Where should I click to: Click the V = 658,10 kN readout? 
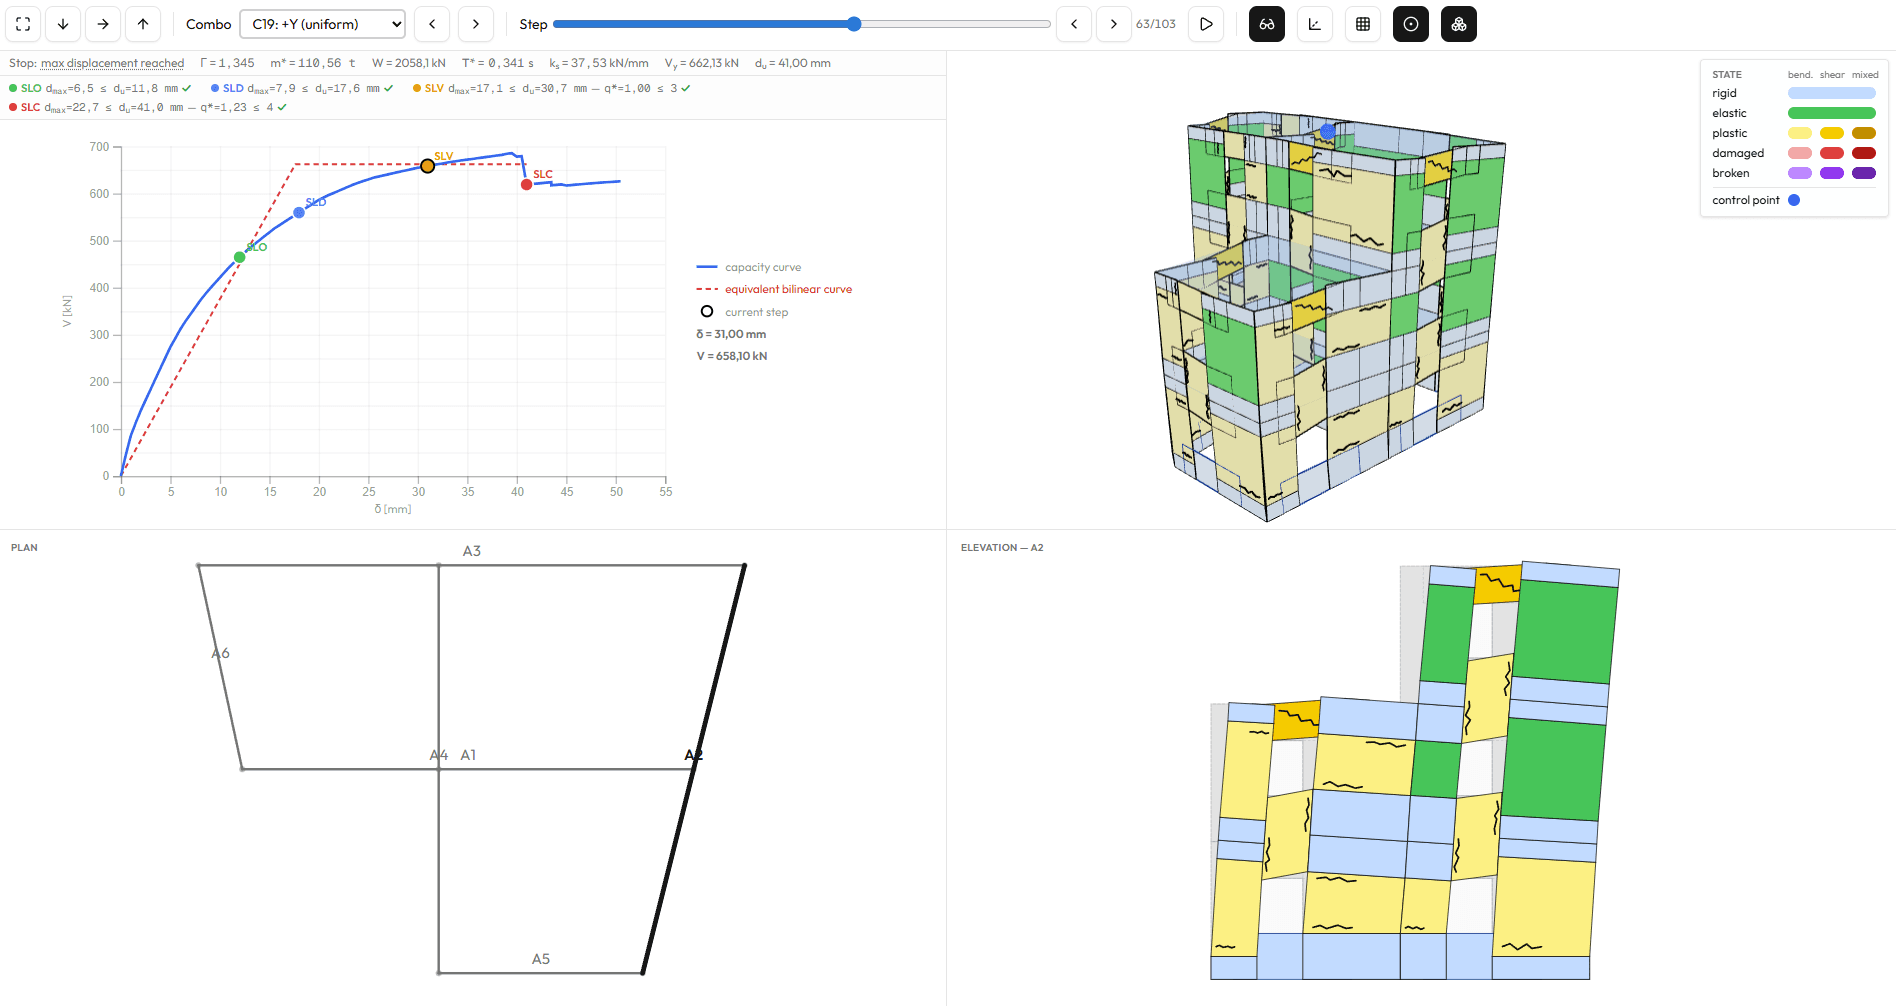(732, 356)
